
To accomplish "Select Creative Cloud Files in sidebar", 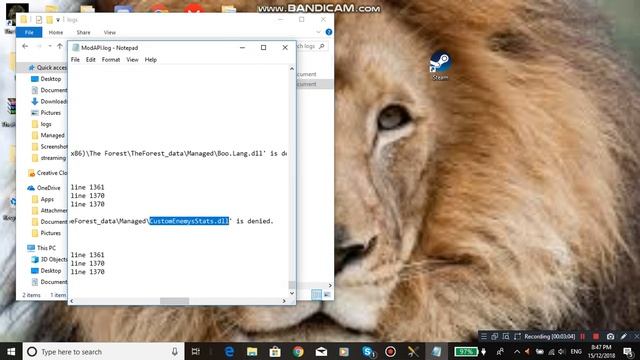I will [47, 173].
